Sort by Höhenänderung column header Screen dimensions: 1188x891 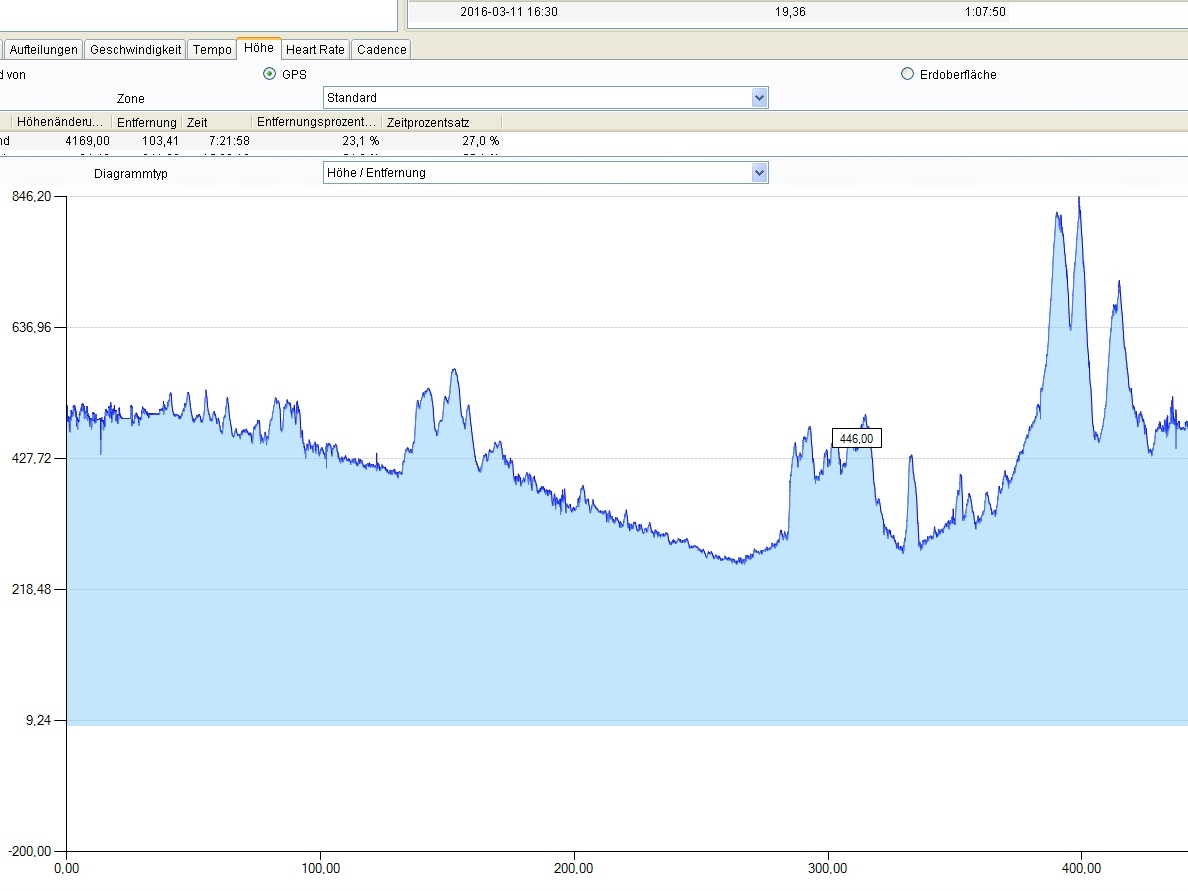[60, 122]
